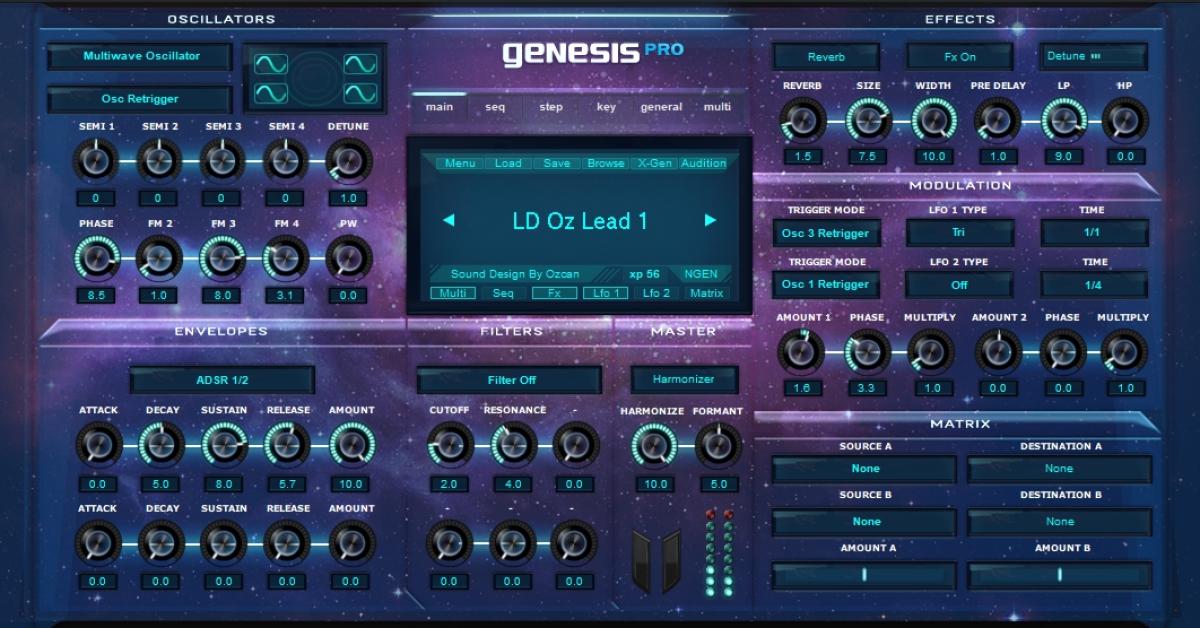
Task: Open the LFO 1 Time dropdown showing 1/1
Action: (1094, 233)
